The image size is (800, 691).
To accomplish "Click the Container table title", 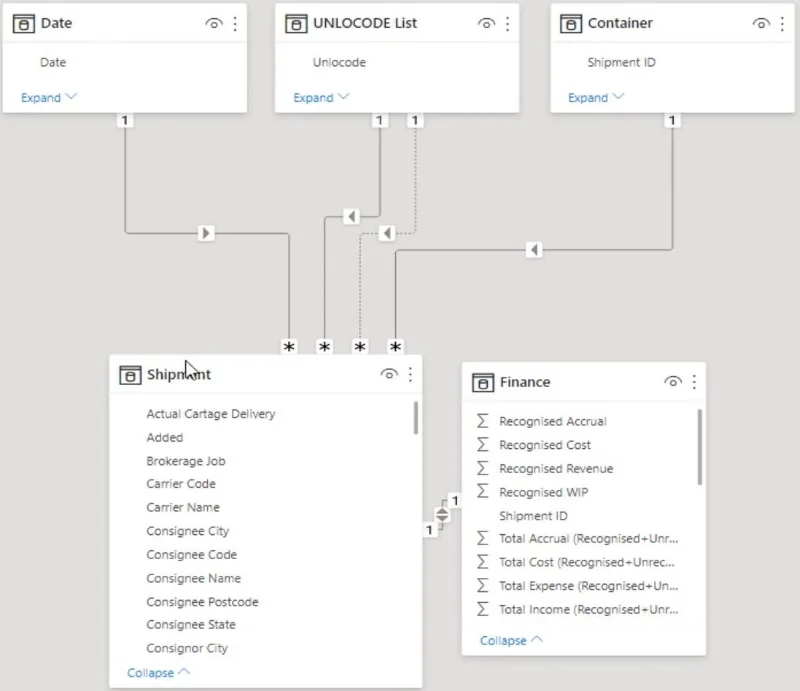I will [620, 23].
